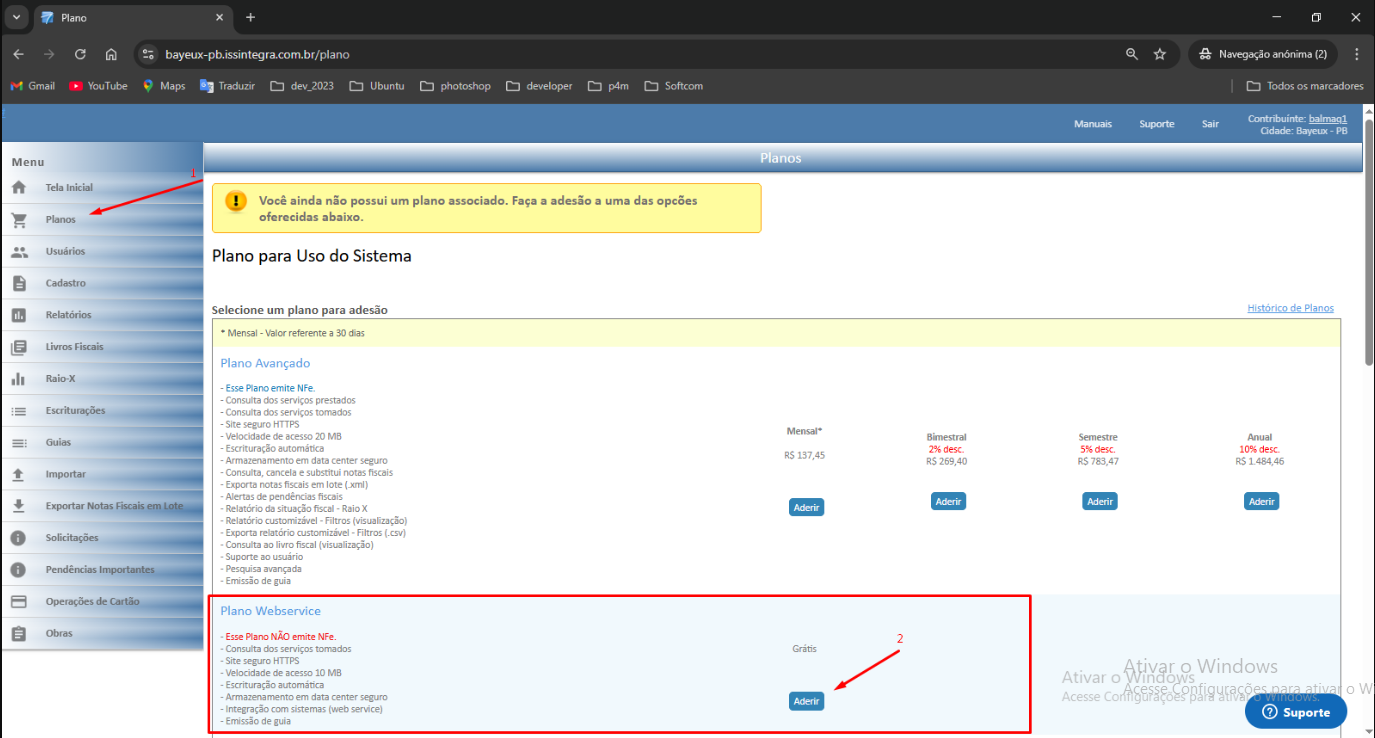Open the Histórico de Planos link
The image size is (1375, 738).
1290,307
